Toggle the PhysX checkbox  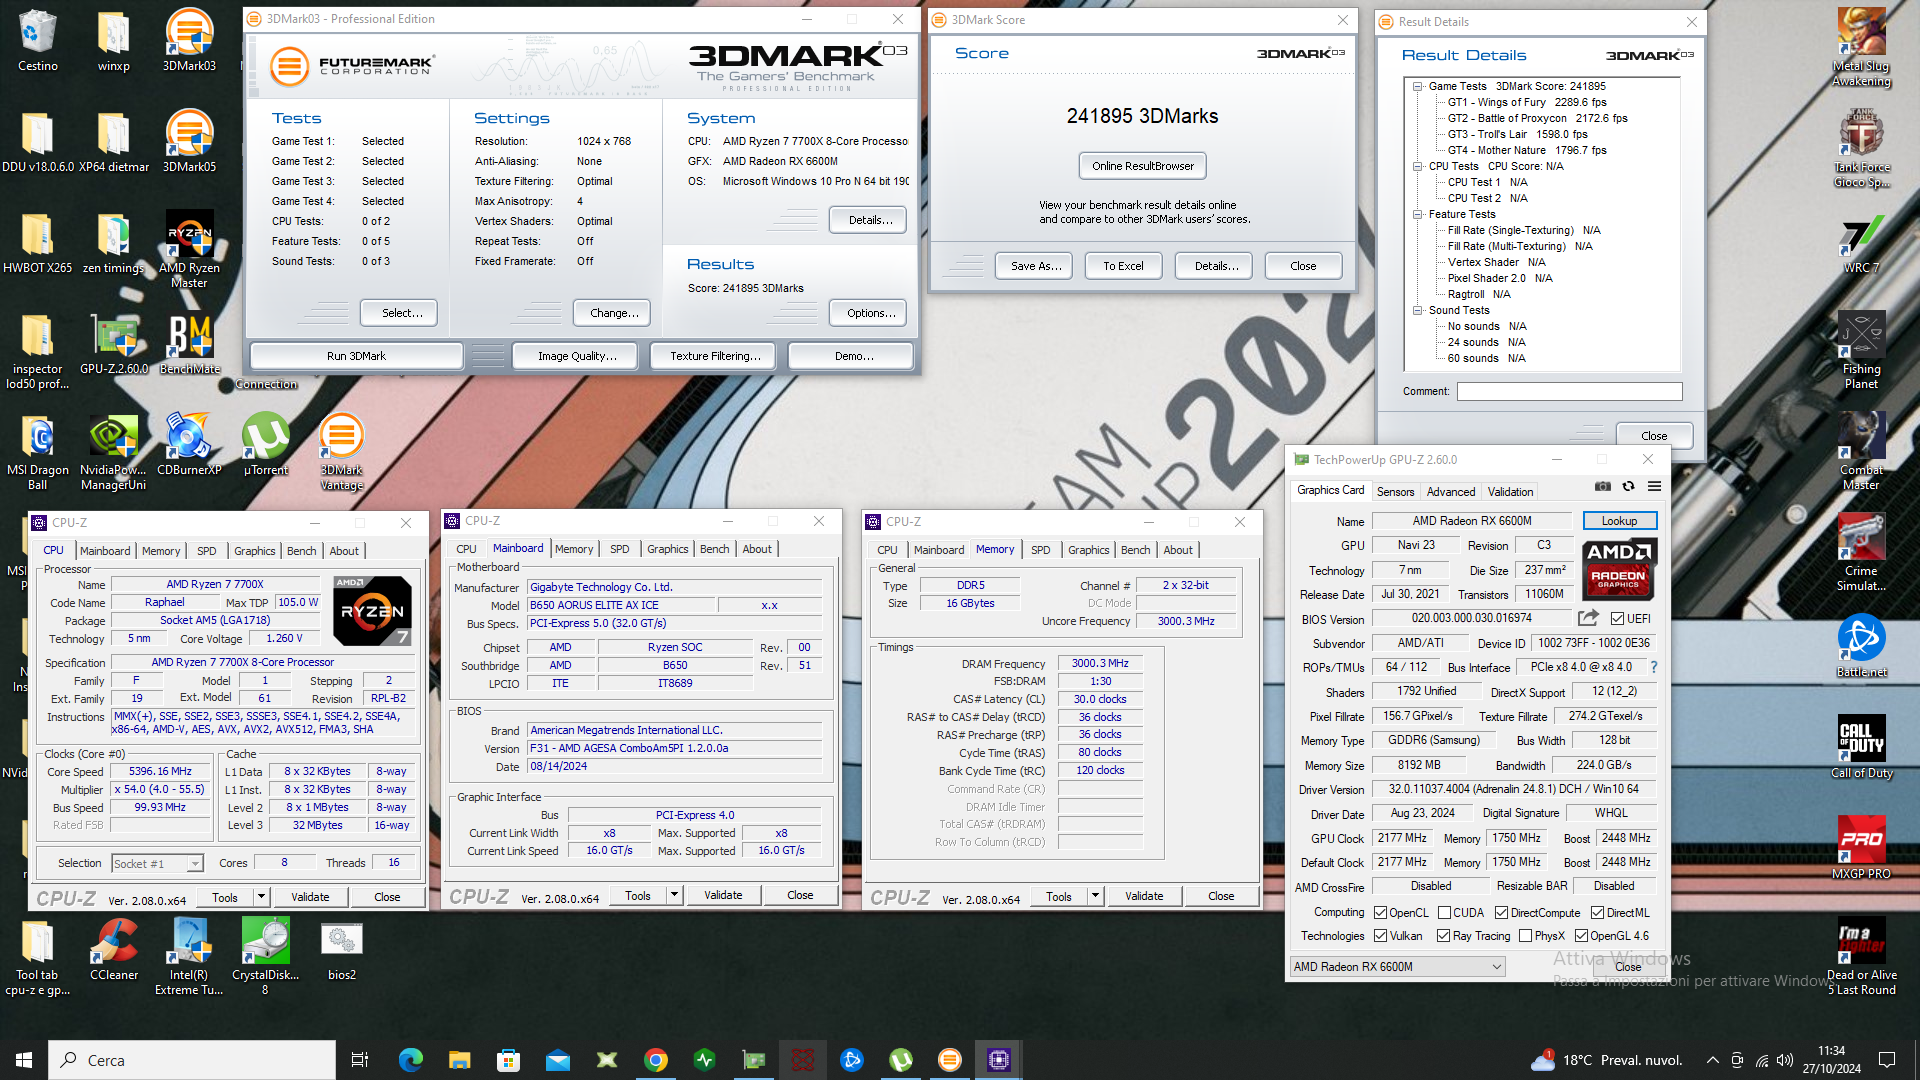pos(1525,936)
